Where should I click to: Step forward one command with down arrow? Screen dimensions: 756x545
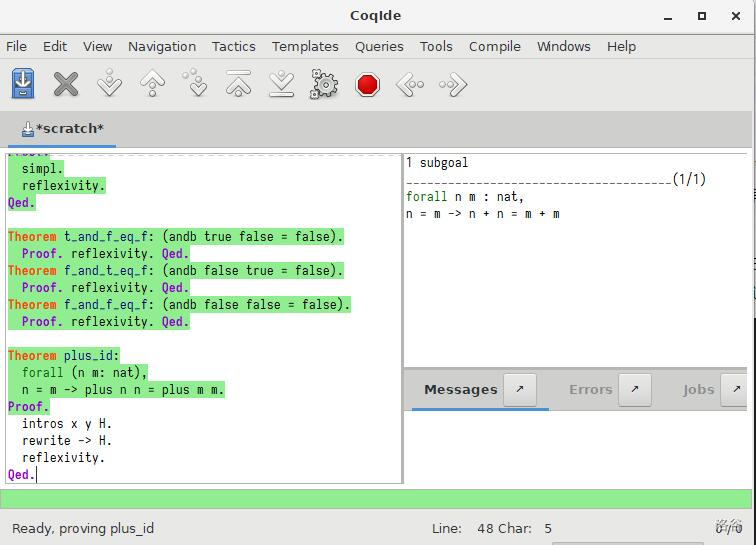[x=109, y=85]
